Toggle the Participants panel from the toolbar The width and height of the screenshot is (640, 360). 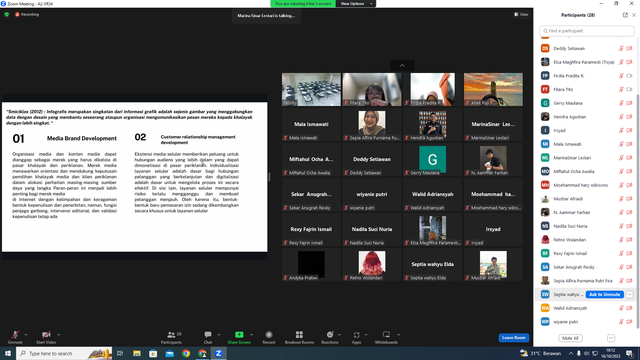click(171, 337)
